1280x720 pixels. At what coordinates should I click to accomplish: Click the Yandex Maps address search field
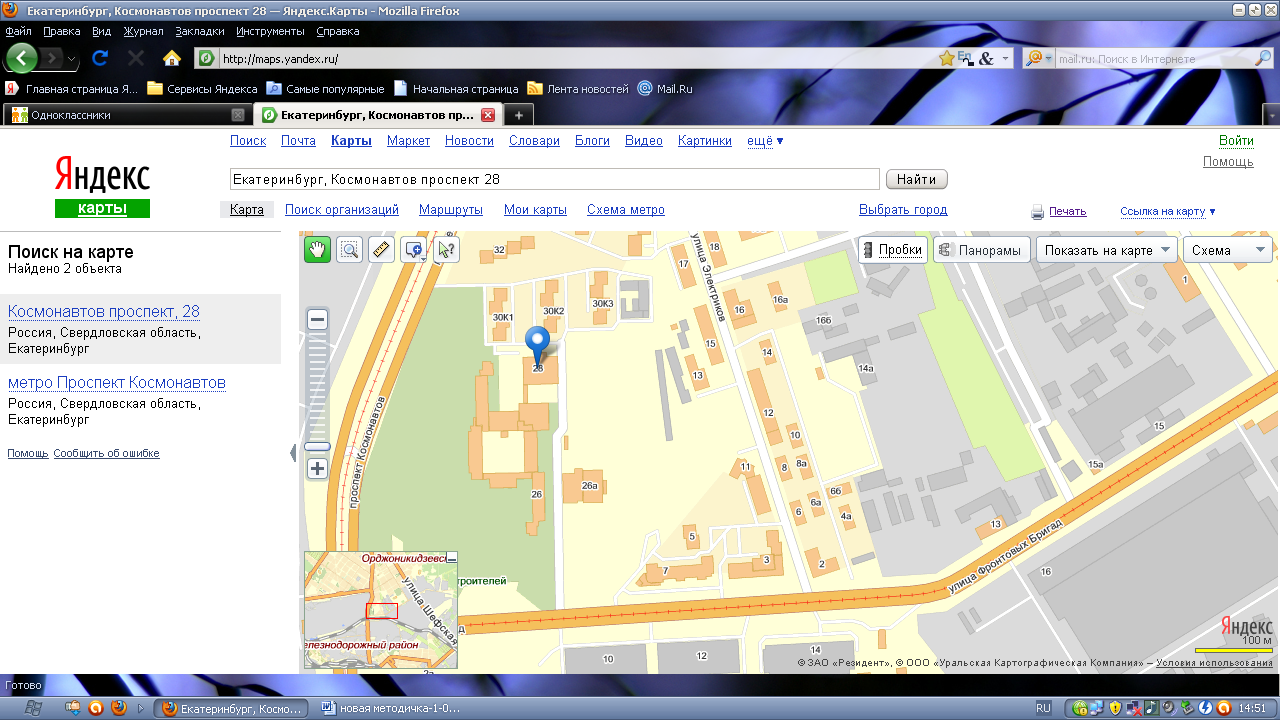[554, 179]
